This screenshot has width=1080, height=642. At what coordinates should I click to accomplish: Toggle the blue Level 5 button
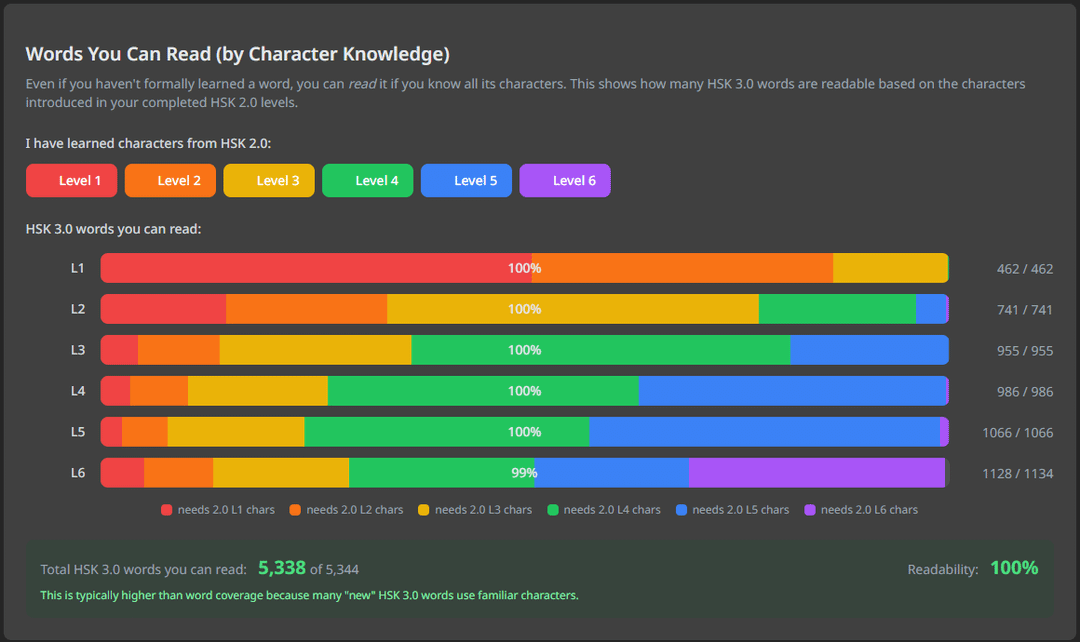click(x=466, y=181)
